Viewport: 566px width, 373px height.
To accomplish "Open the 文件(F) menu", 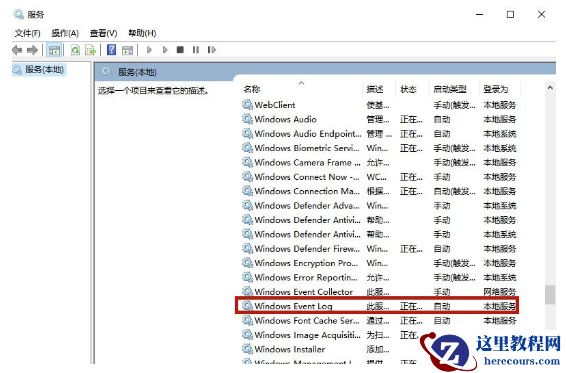I will click(27, 33).
